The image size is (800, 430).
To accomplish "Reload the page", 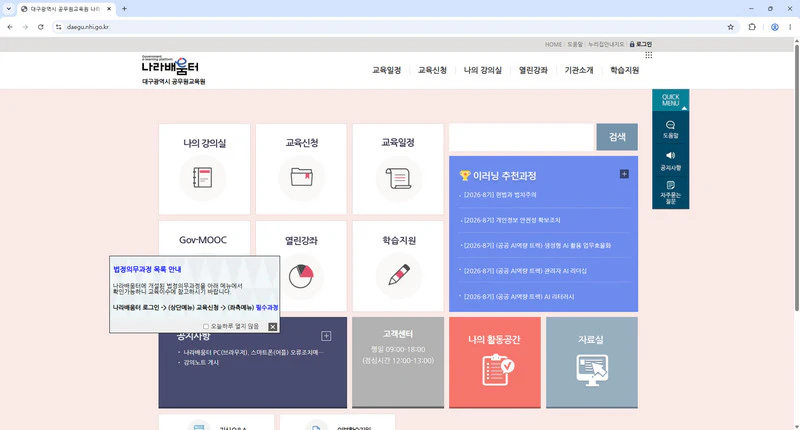I will tap(41, 27).
